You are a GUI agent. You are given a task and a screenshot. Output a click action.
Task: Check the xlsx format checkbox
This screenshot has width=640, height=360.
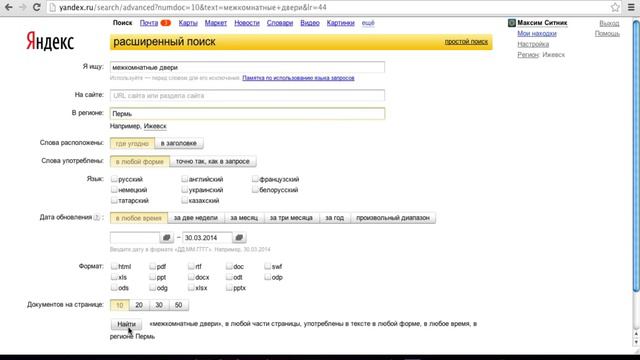(x=191, y=287)
